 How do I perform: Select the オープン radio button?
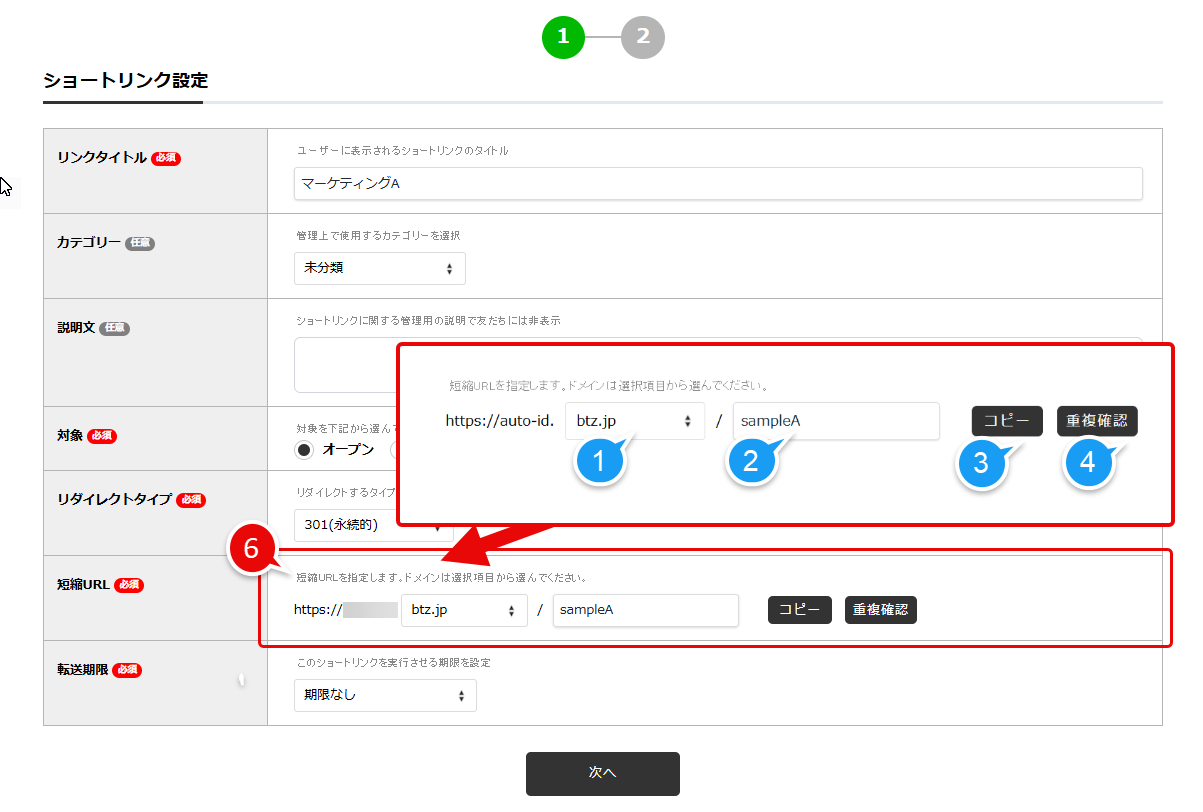click(x=304, y=449)
